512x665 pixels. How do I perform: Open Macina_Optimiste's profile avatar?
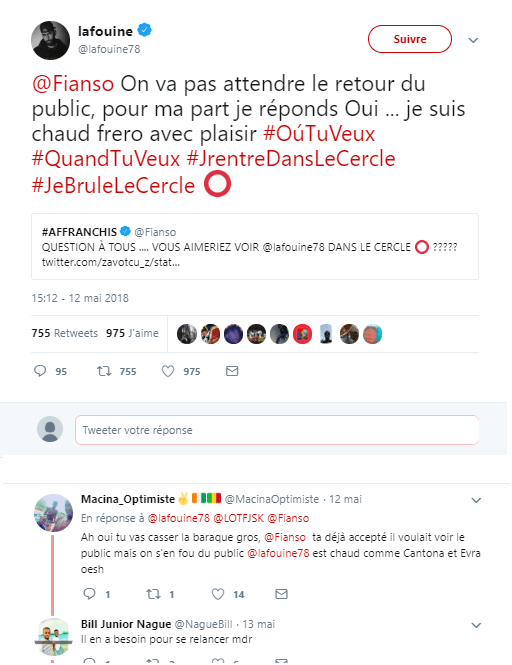click(53, 513)
